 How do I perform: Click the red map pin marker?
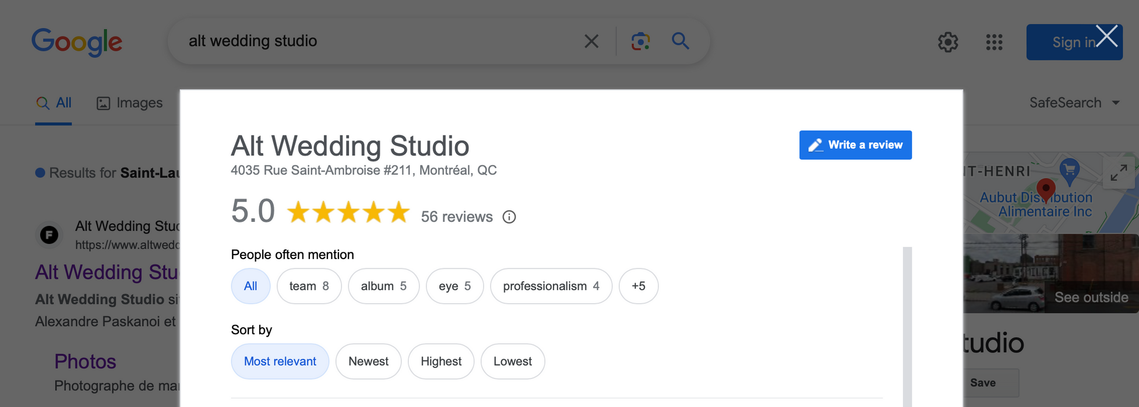click(x=1045, y=190)
